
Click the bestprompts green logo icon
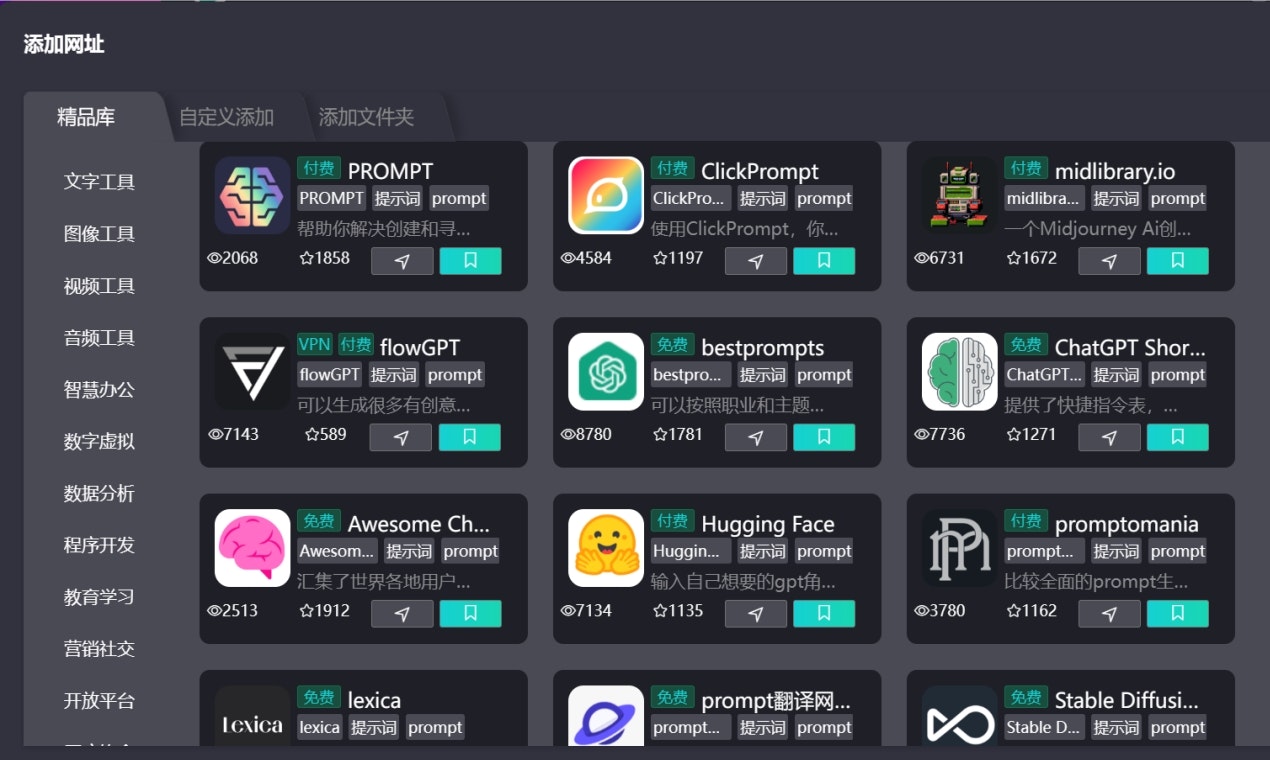[x=606, y=371]
